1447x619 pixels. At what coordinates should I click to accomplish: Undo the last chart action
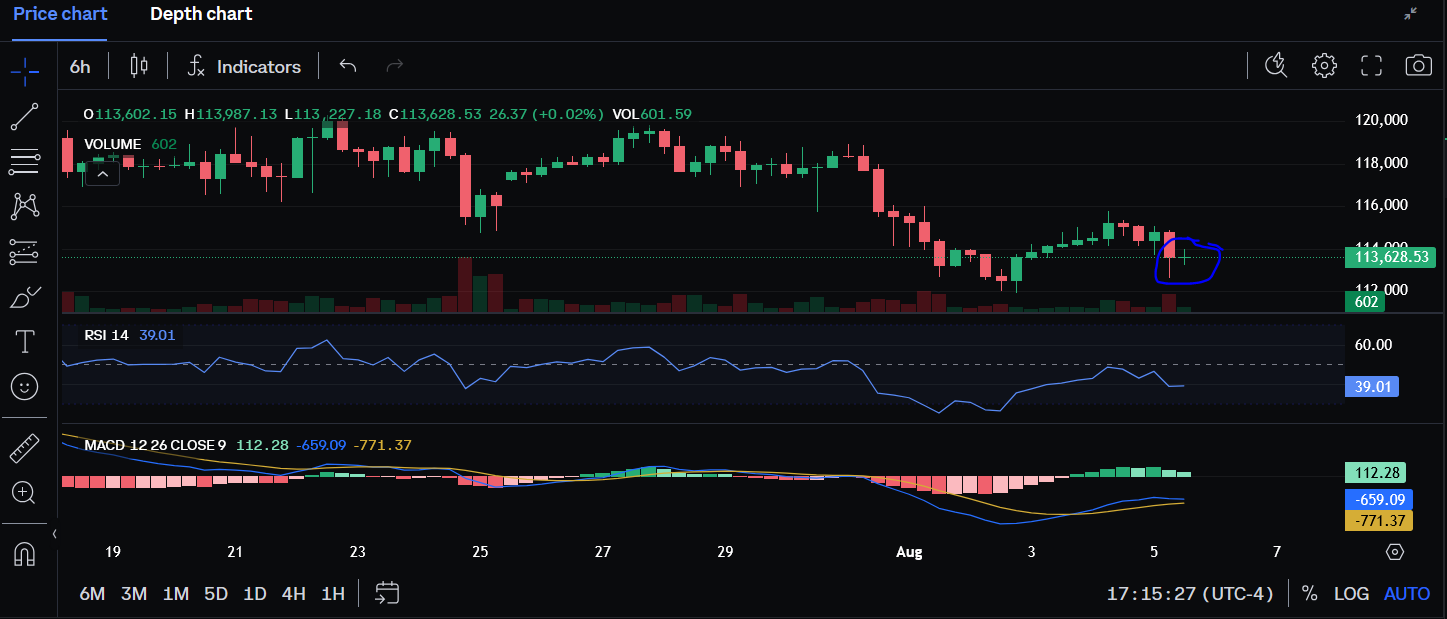coord(348,66)
